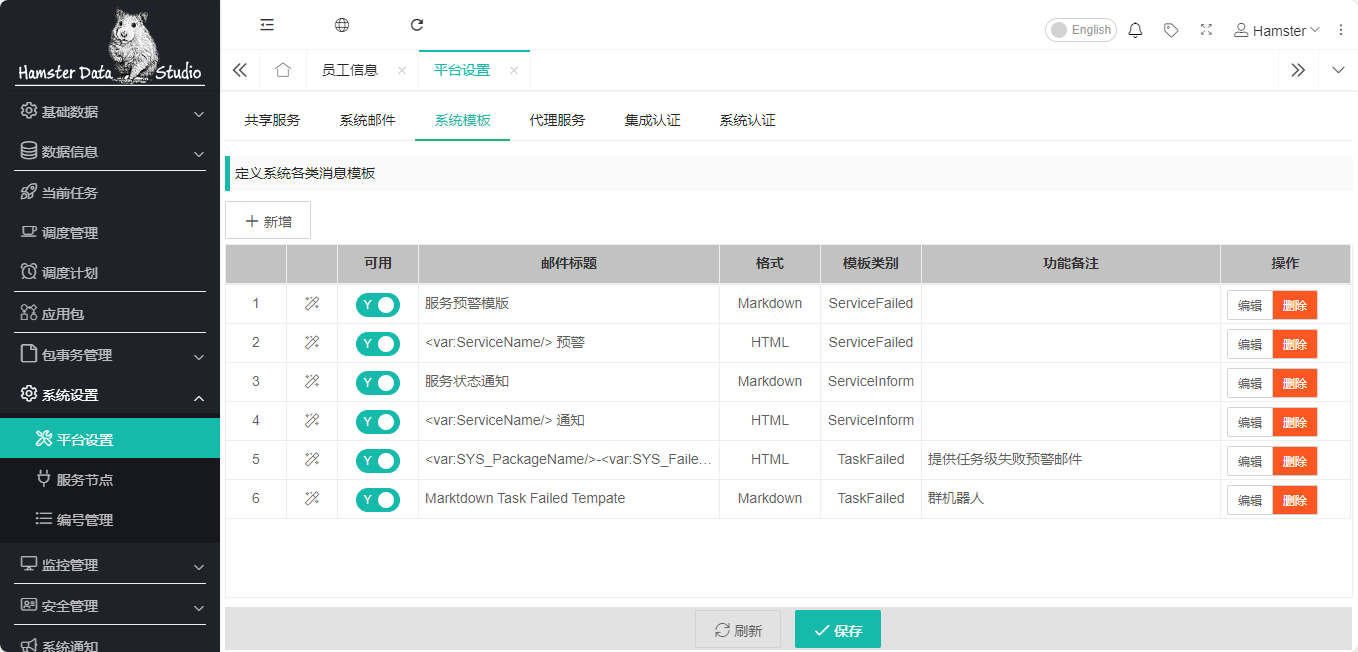Toggle the English language switch
Viewport: 1358px width, 652px height.
[1080, 30]
